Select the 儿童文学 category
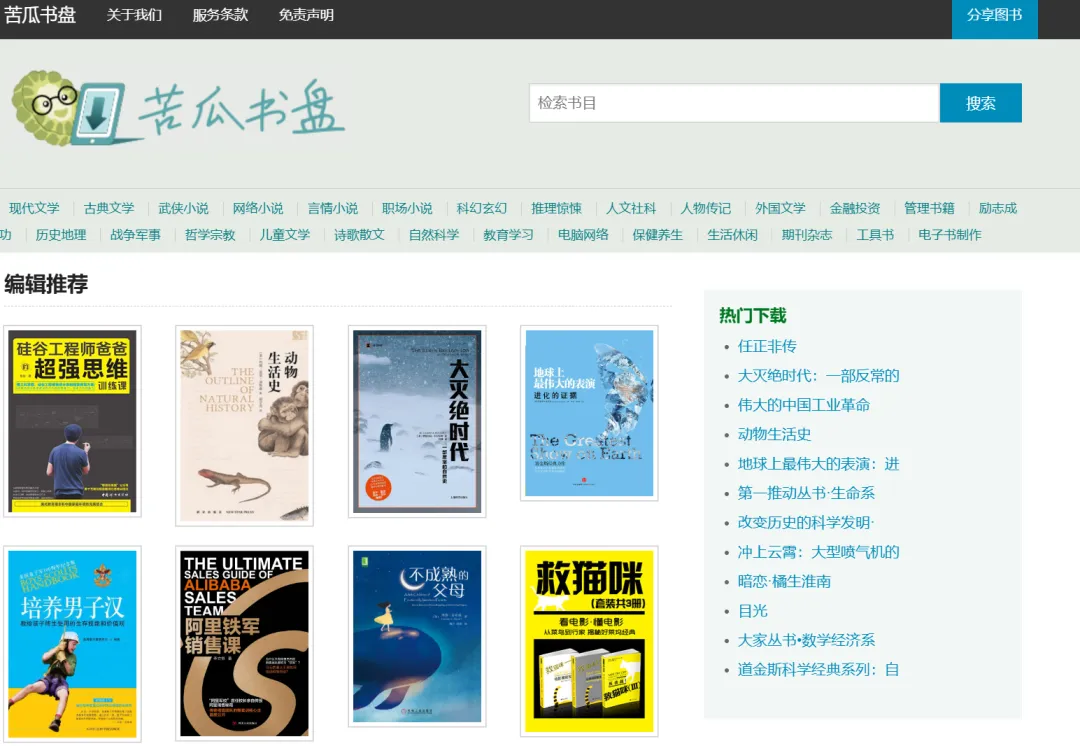The width and height of the screenshot is (1080, 746). (285, 235)
